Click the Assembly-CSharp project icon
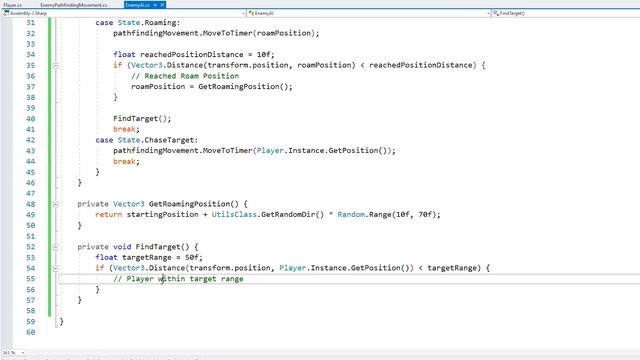 (x=6, y=13)
